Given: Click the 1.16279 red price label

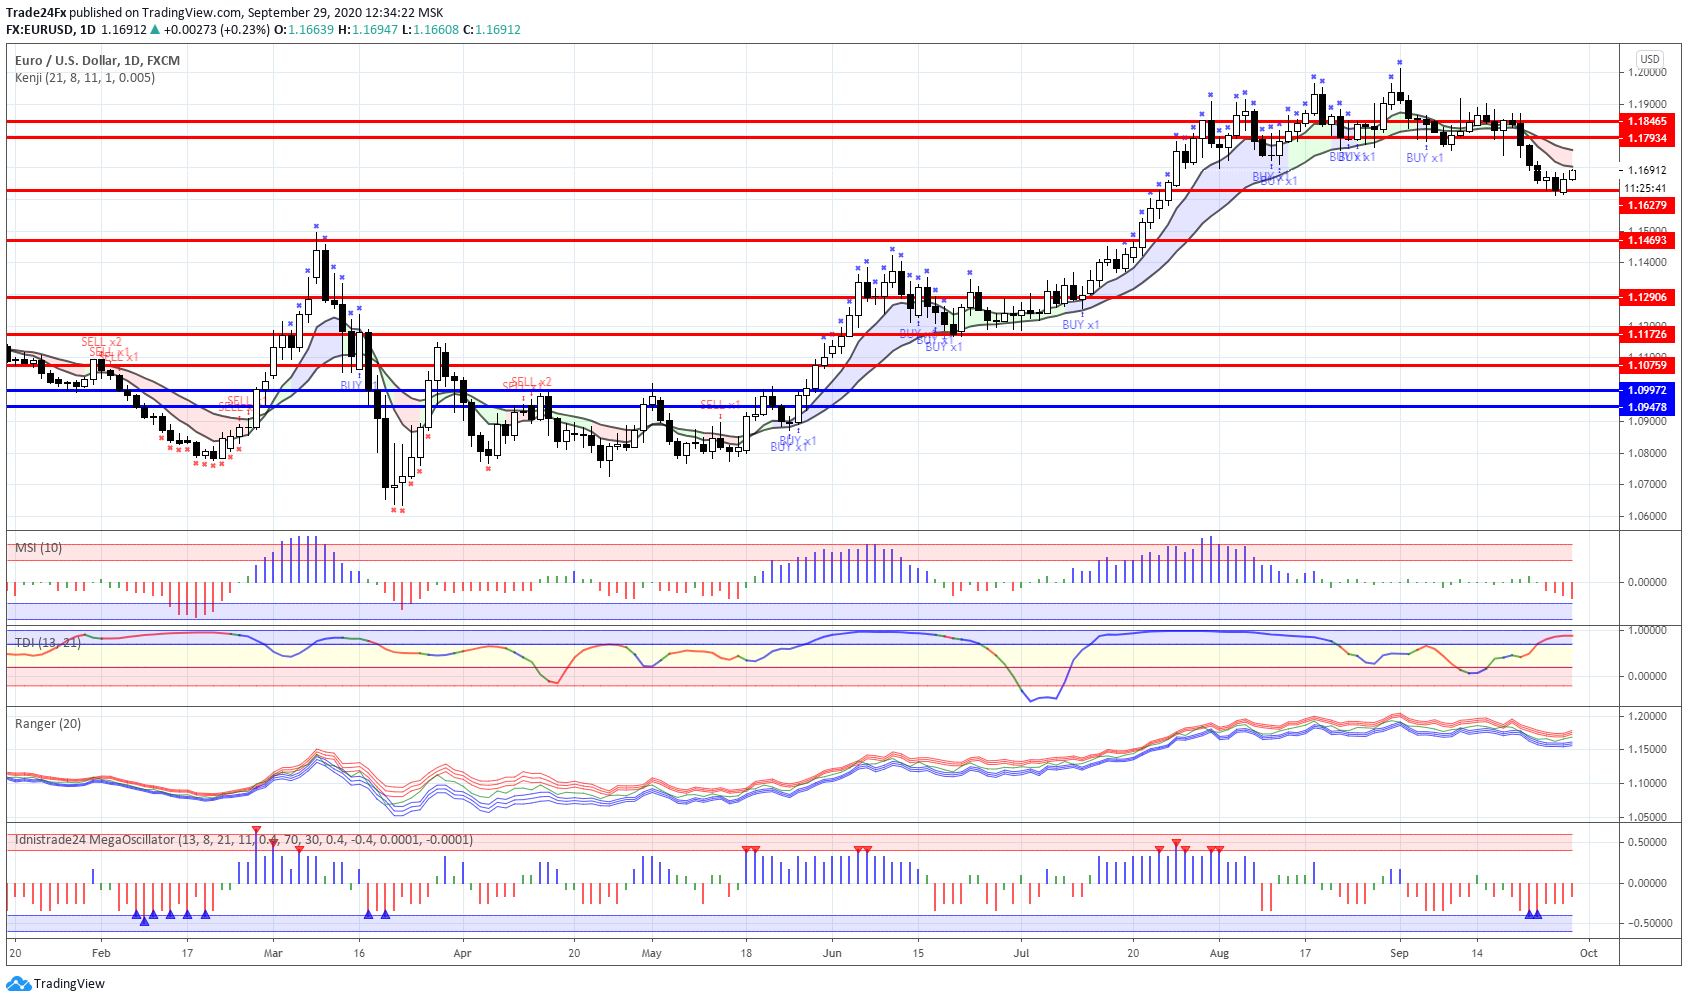Looking at the screenshot, I should [1648, 206].
